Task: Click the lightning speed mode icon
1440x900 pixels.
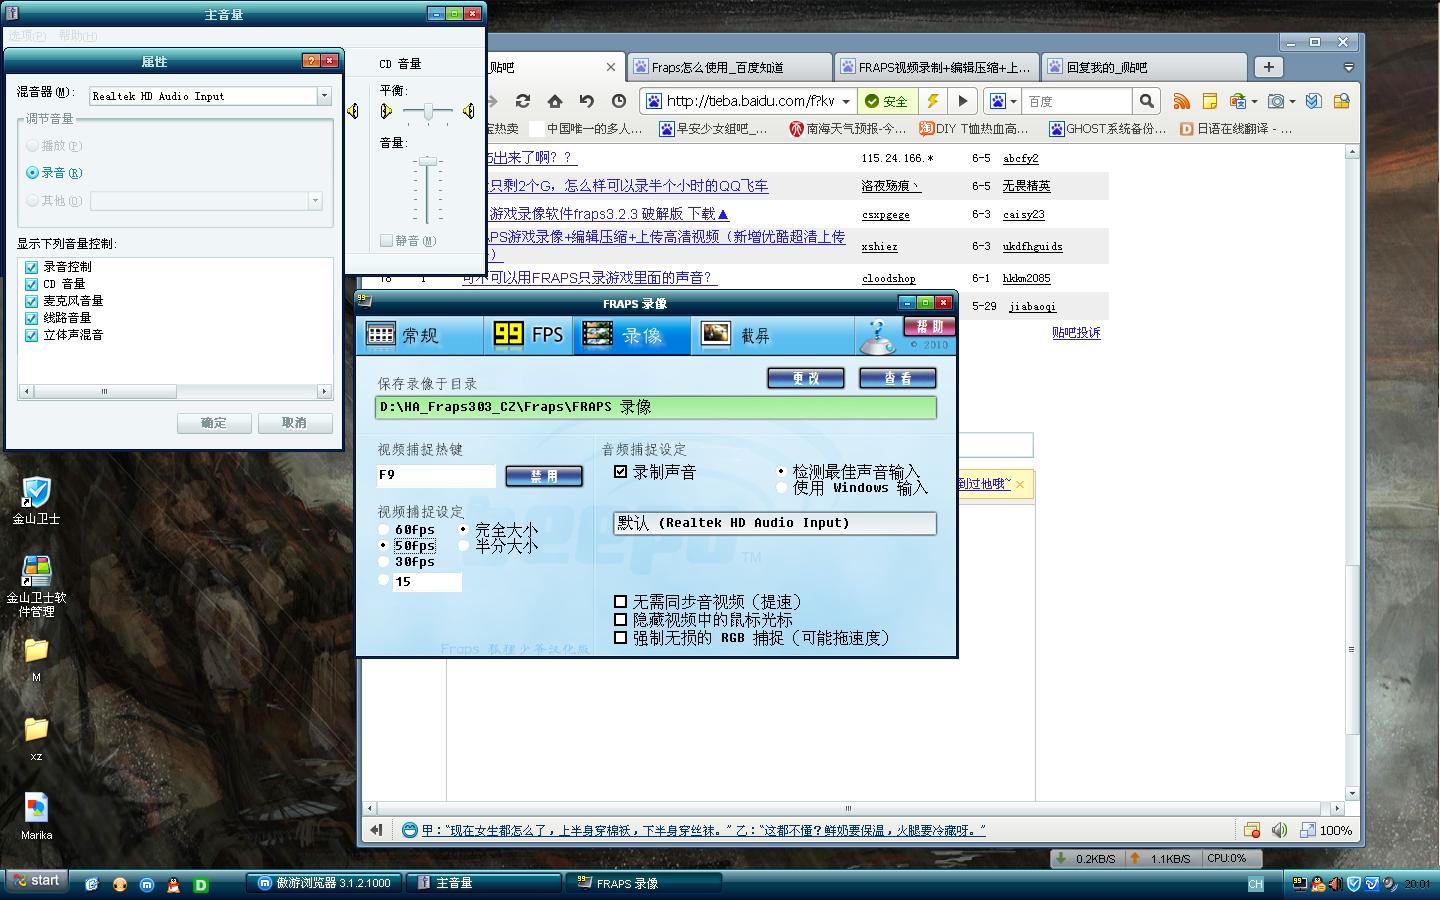Action: (932, 101)
